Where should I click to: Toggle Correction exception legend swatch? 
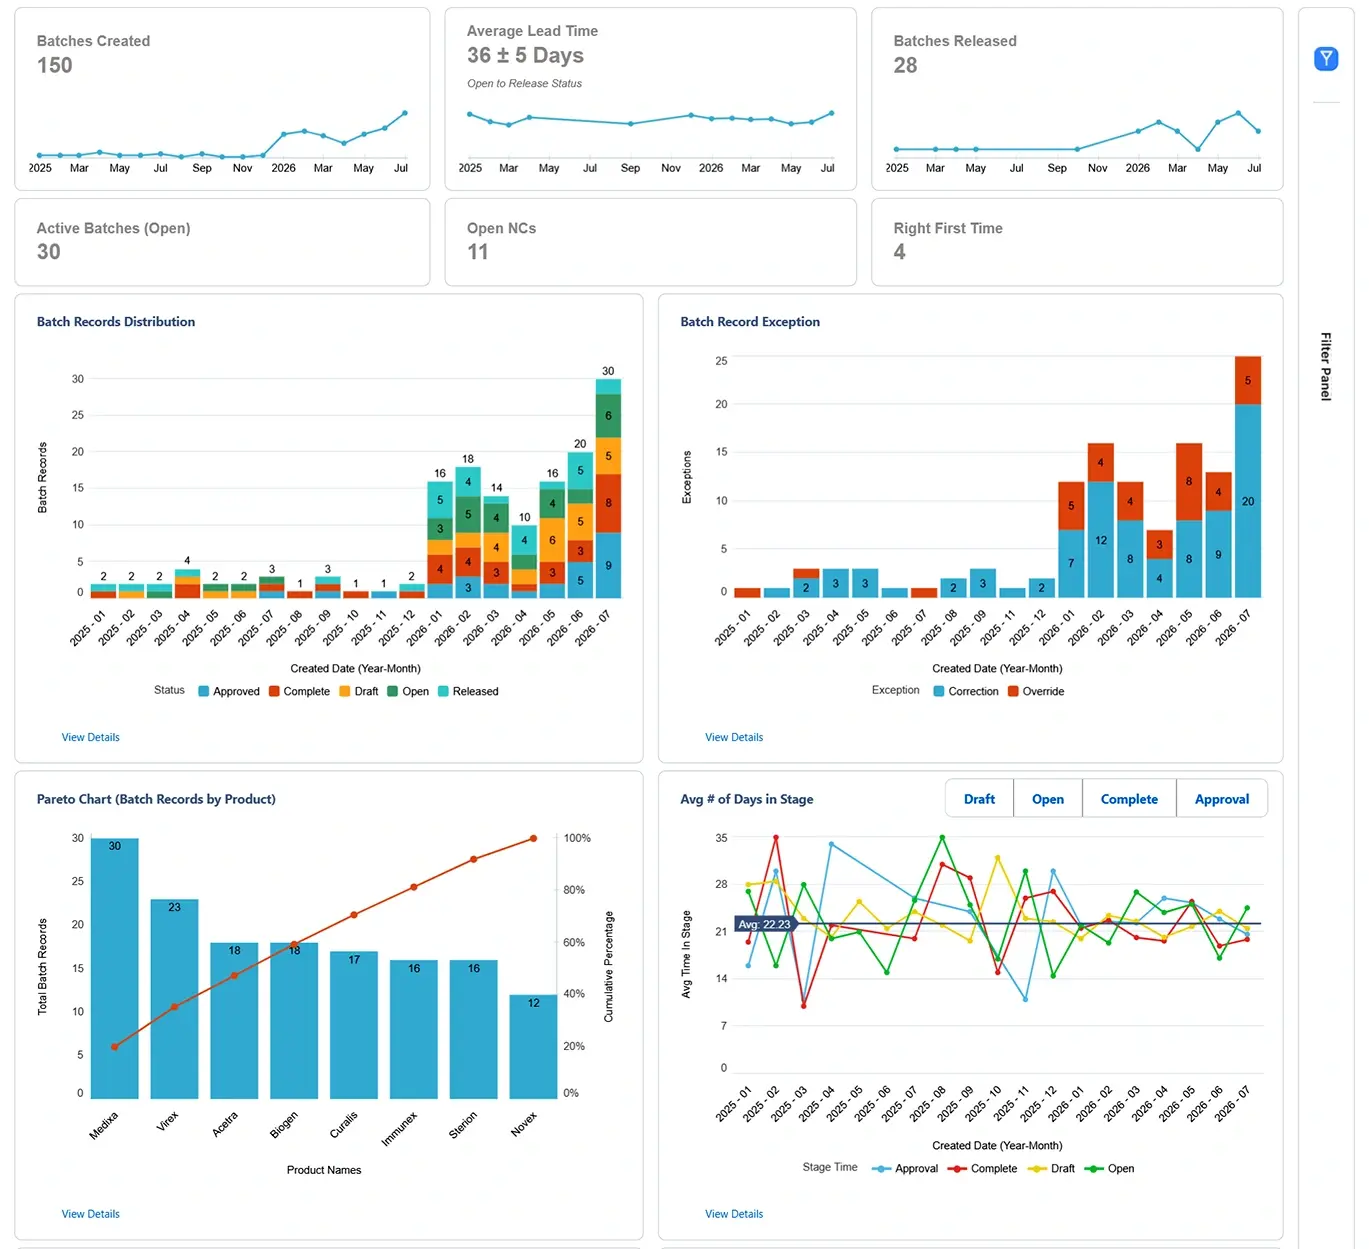pyautogui.click(x=939, y=691)
